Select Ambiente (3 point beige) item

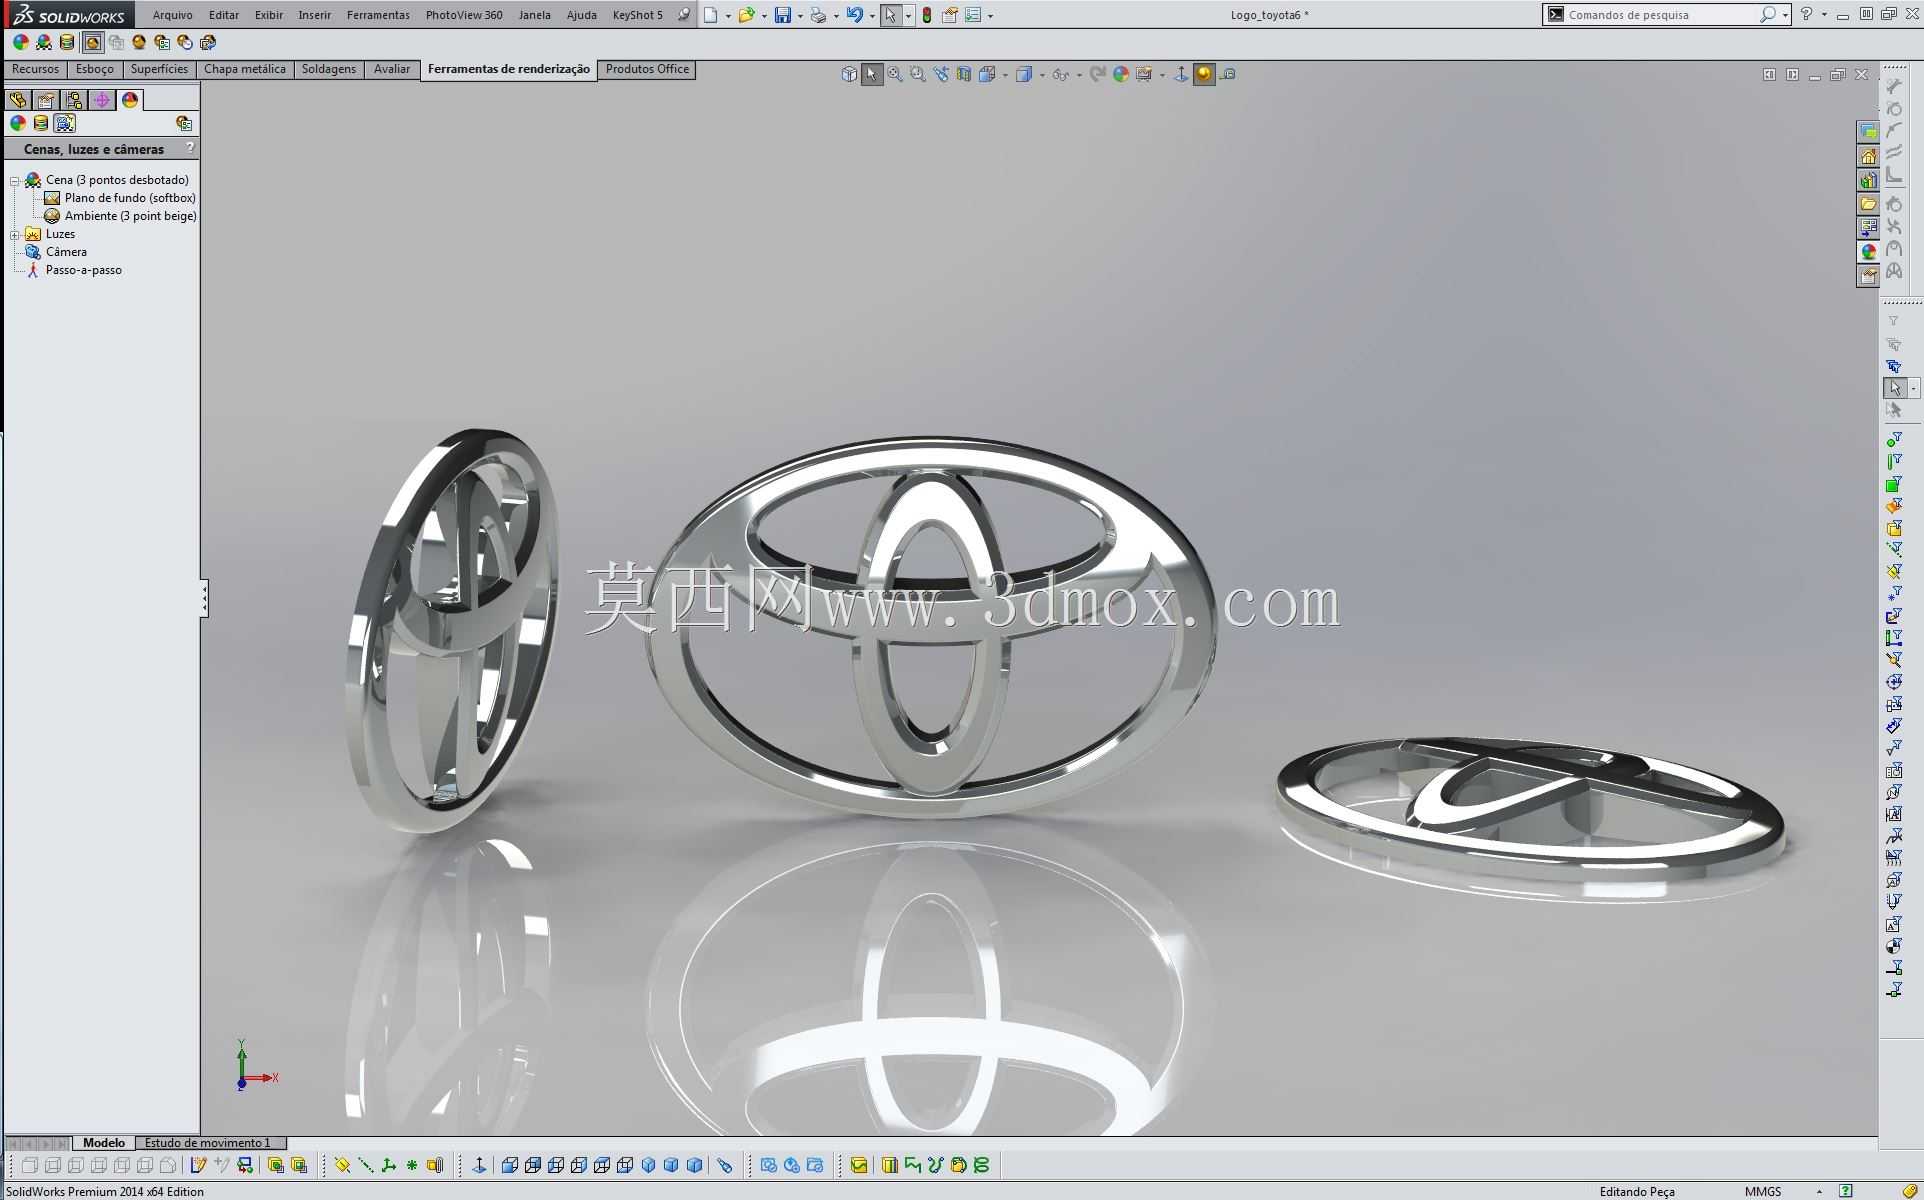point(120,216)
